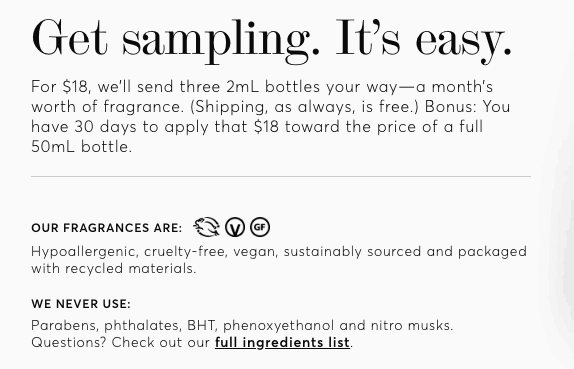Click the "For $18, we'll send three" line

tap(262, 87)
